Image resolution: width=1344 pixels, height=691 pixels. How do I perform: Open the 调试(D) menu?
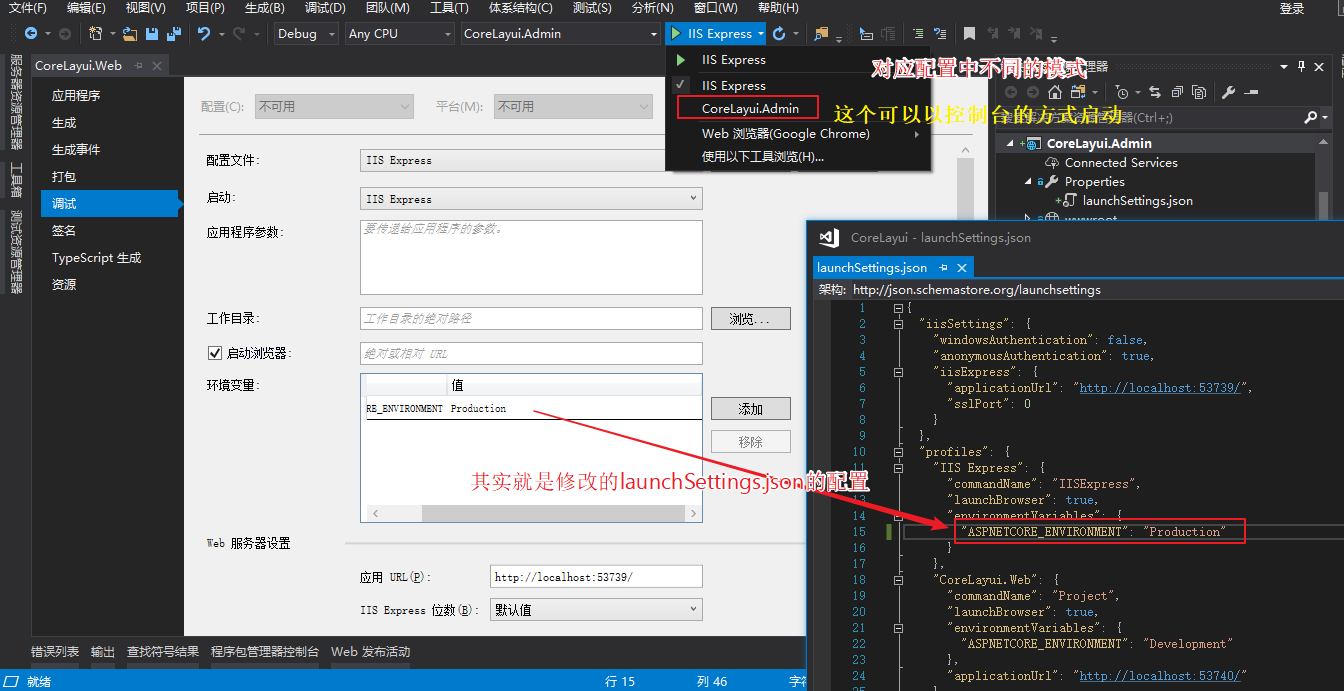click(x=325, y=8)
